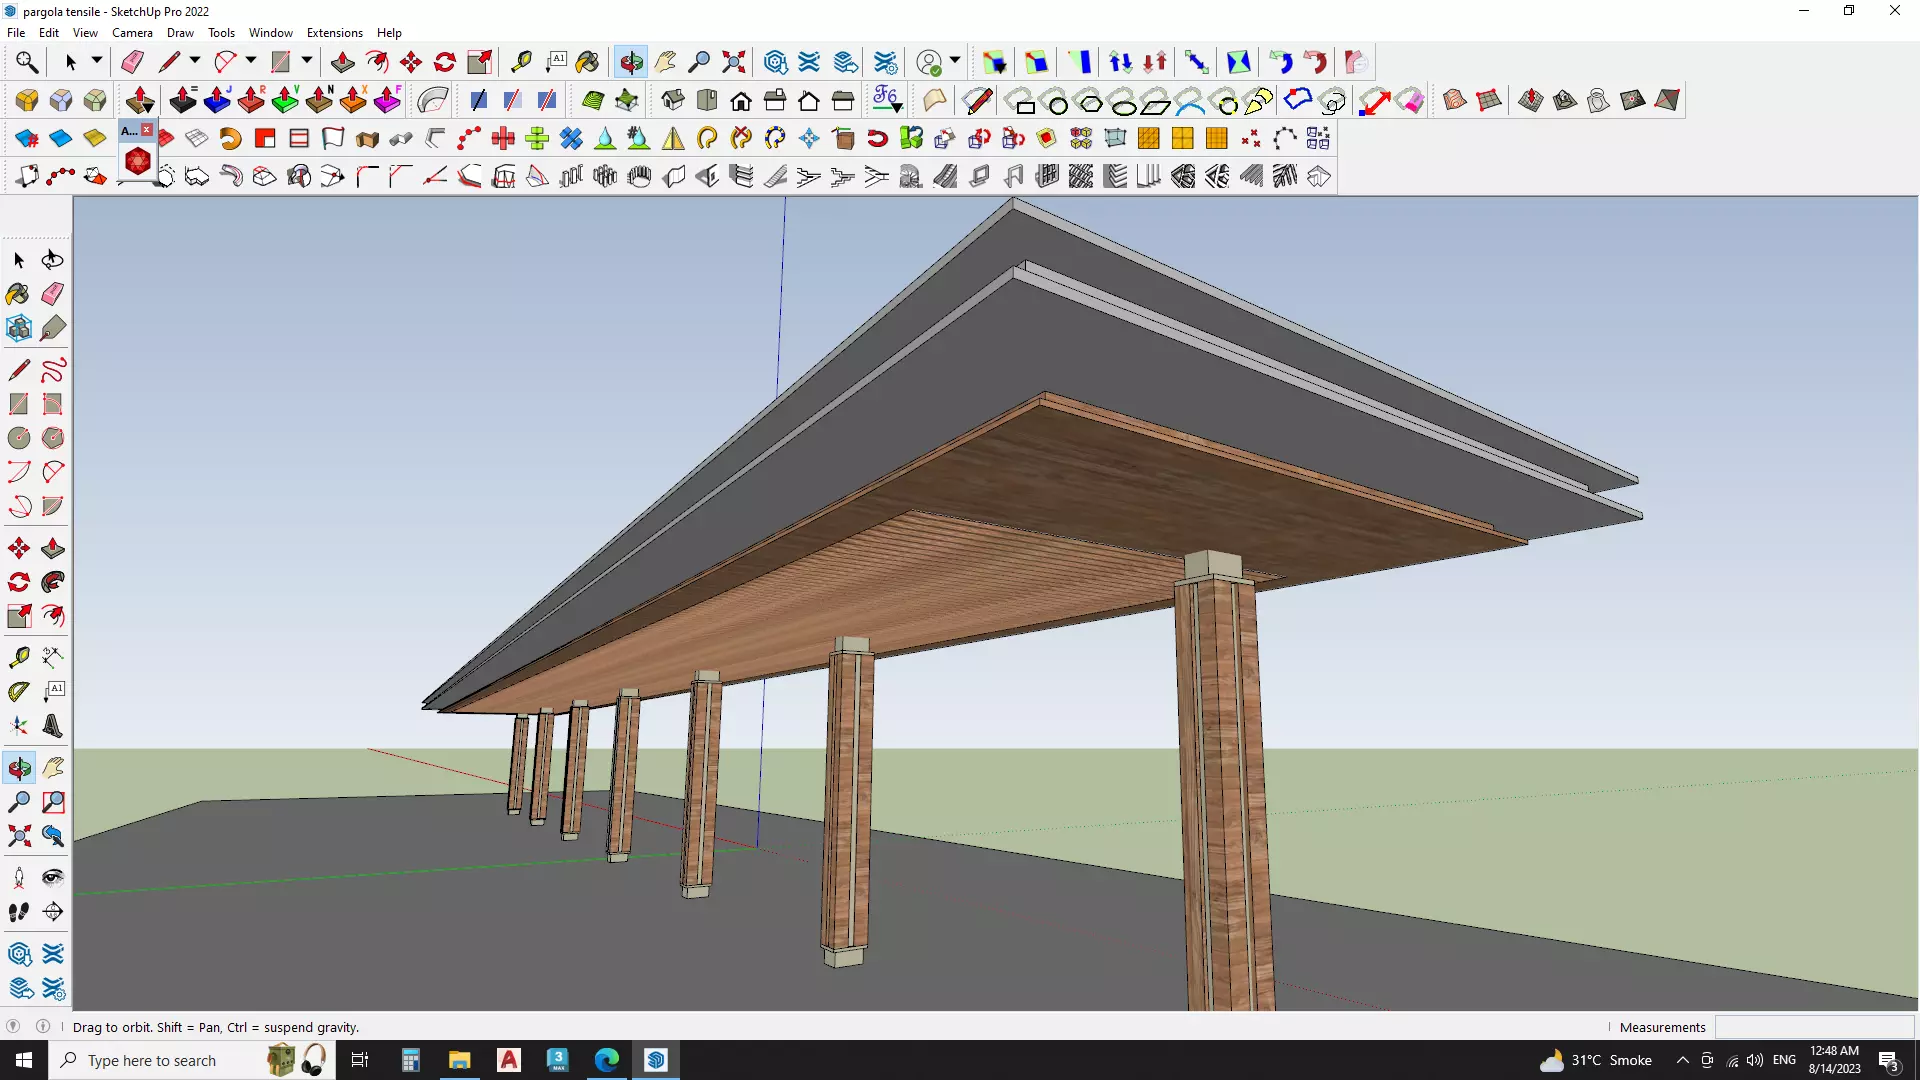Screen dimensions: 1920x1080
Task: Open the File menu
Action: pyautogui.click(x=16, y=33)
